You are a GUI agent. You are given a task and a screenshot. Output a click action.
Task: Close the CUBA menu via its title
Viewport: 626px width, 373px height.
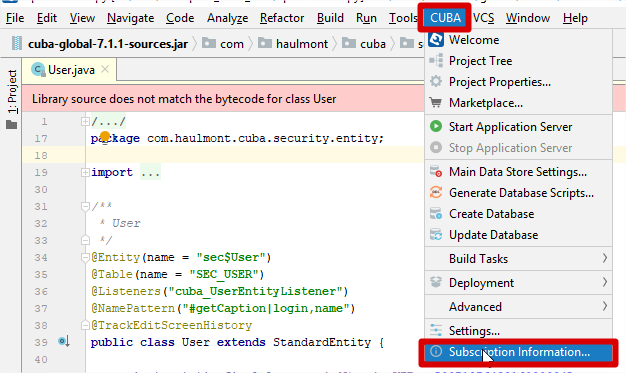[x=445, y=18]
